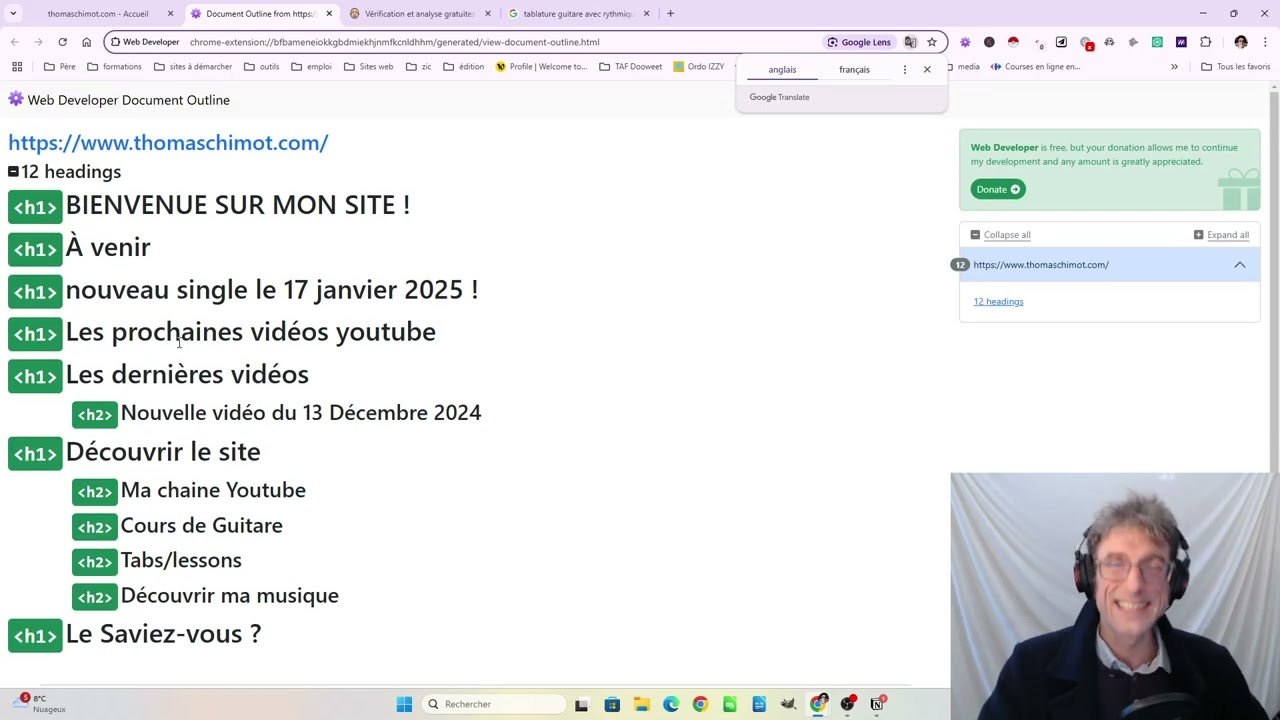Open the apps grid in bookmarks bar
The width and height of the screenshot is (1280, 720).
click(x=17, y=67)
